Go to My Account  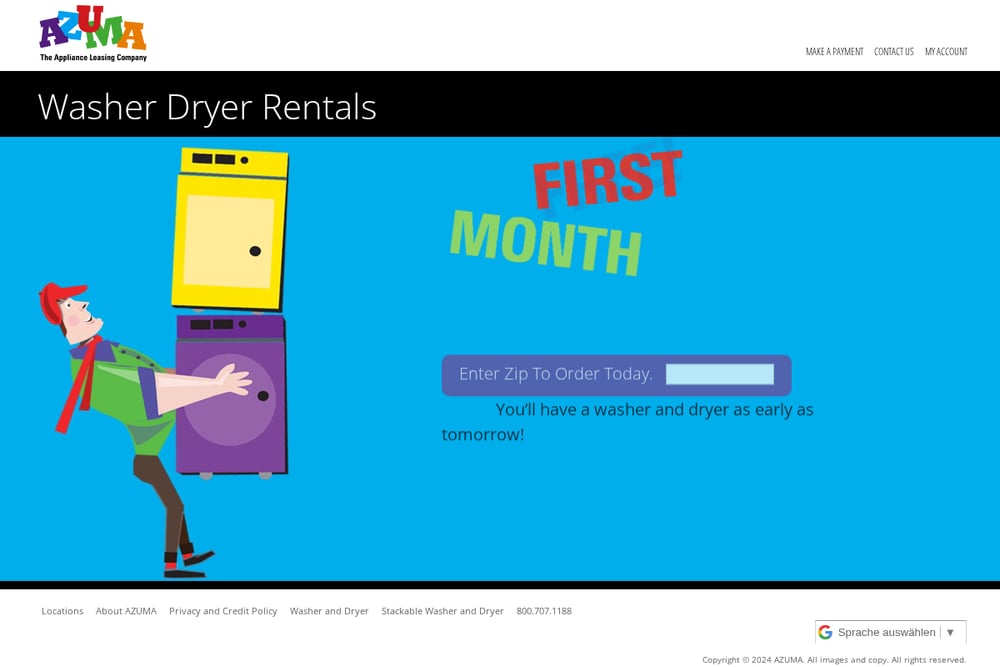tap(946, 52)
